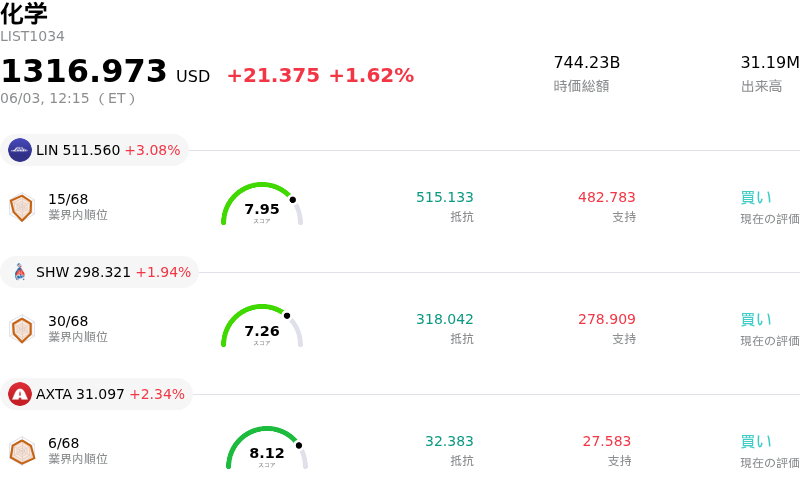
Task: Open the SHW radar hexagon rank icon
Action: pos(22,329)
